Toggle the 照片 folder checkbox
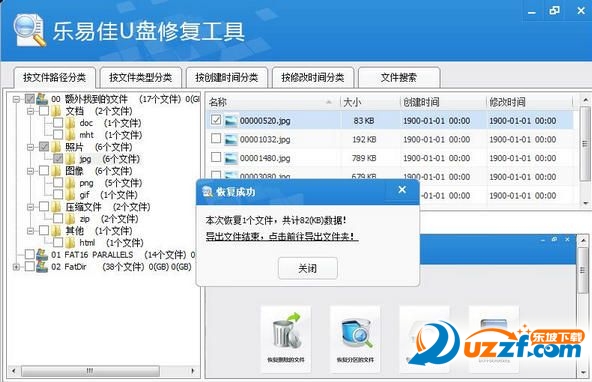 point(44,147)
